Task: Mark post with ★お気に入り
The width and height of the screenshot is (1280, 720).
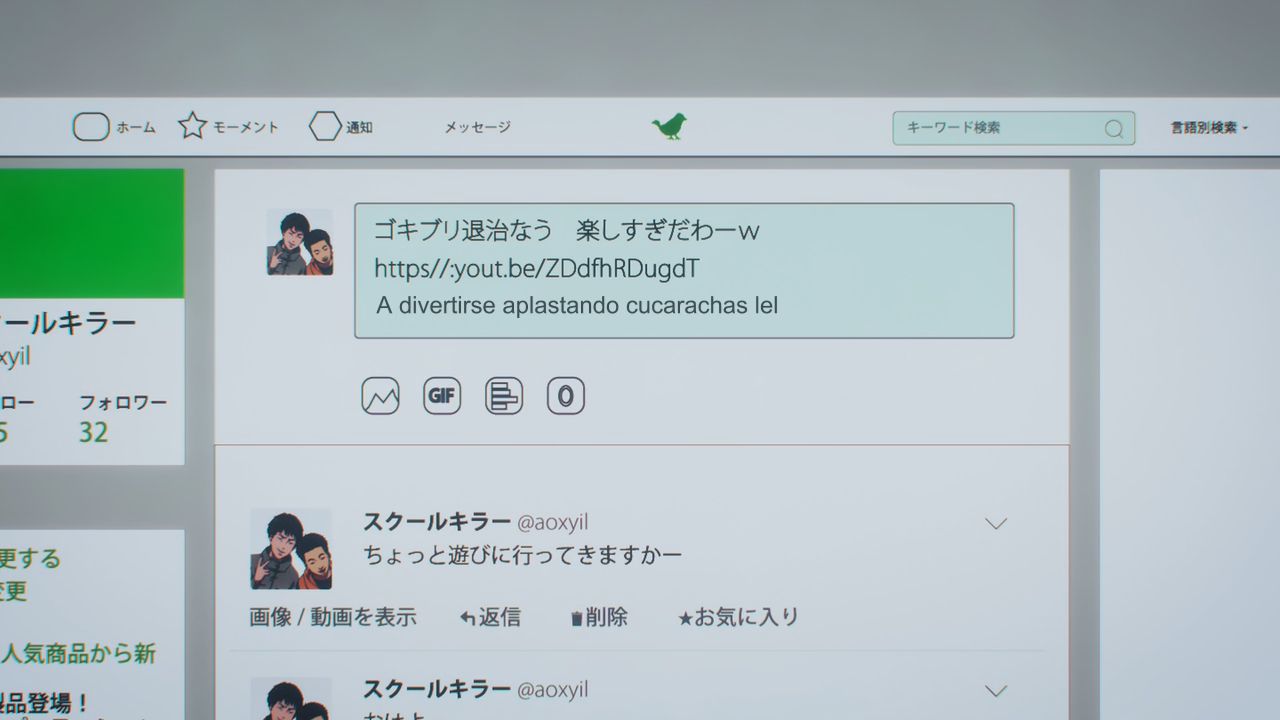Action: 738,617
